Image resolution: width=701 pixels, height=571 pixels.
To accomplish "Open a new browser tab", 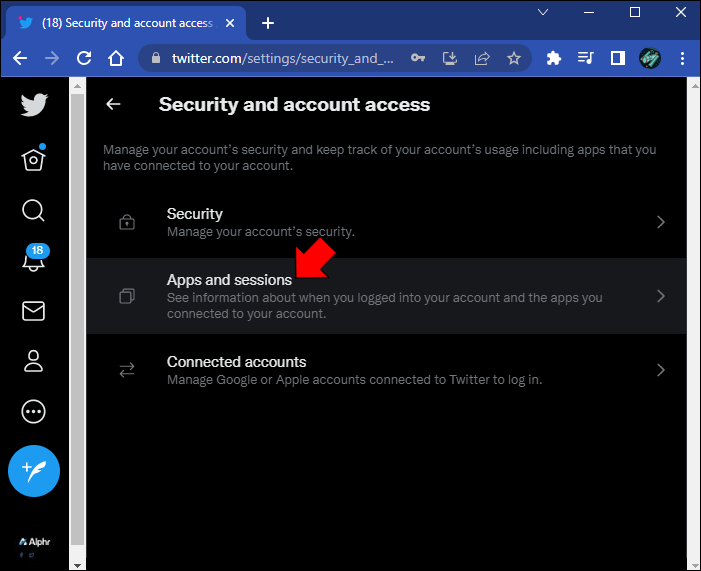I will [267, 23].
